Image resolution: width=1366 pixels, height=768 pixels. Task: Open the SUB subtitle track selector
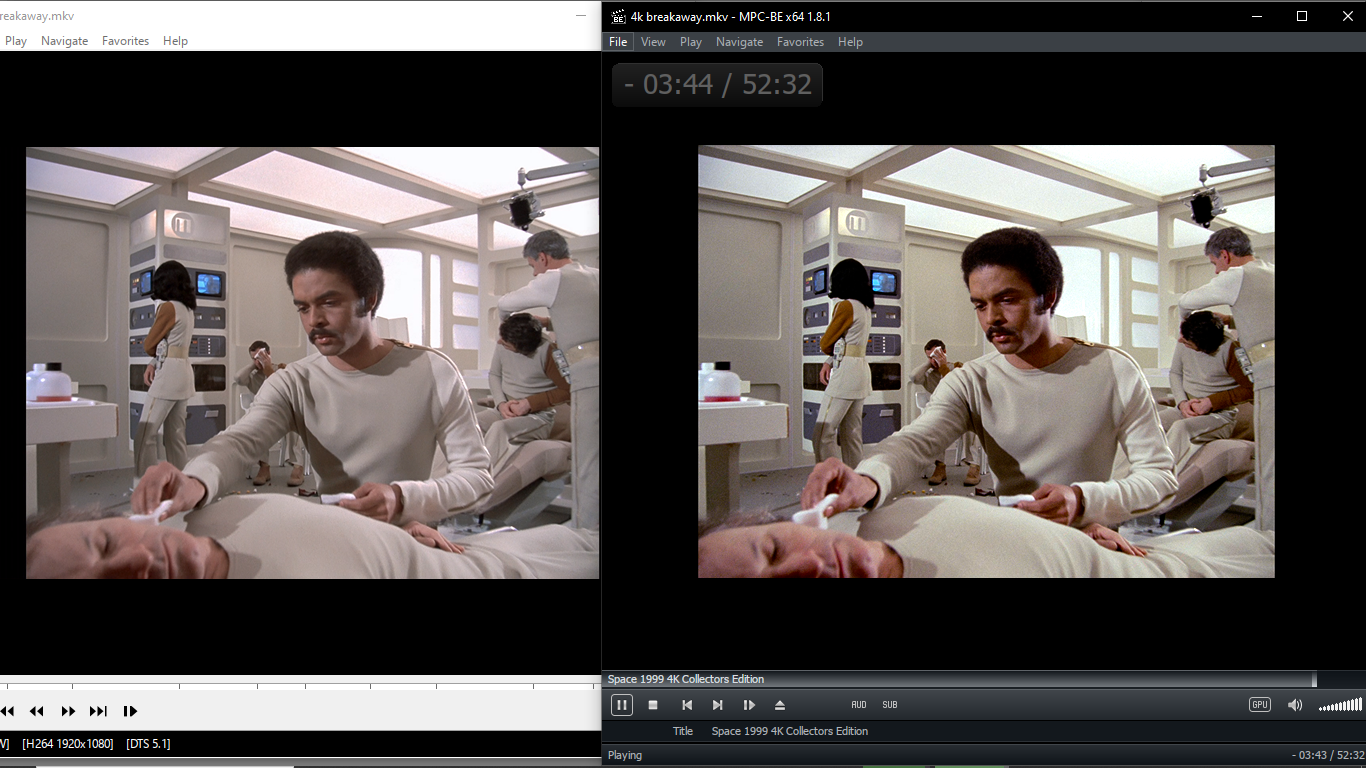[x=890, y=705]
